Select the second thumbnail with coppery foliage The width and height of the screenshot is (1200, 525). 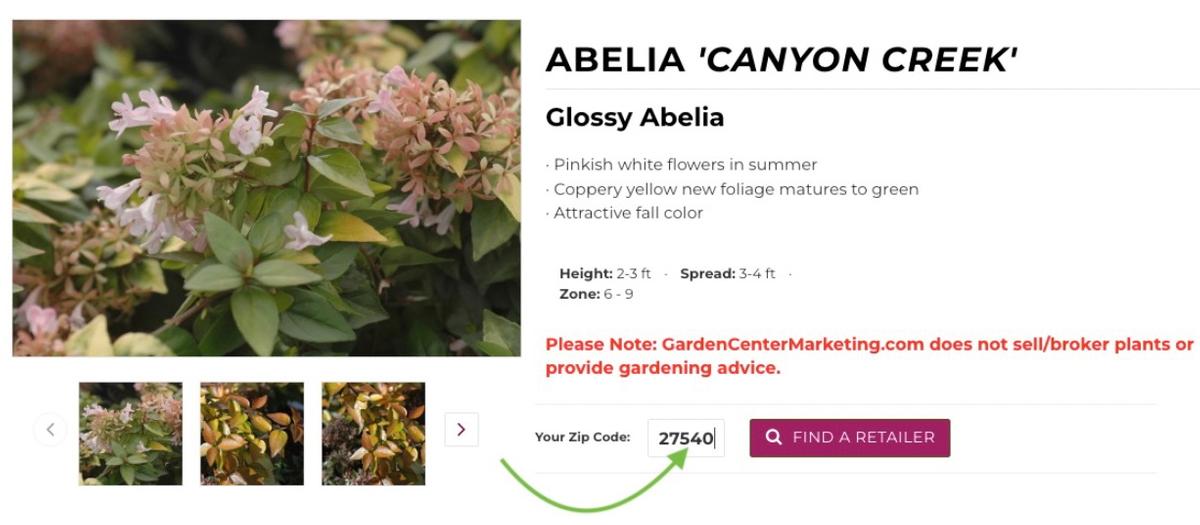pos(252,433)
